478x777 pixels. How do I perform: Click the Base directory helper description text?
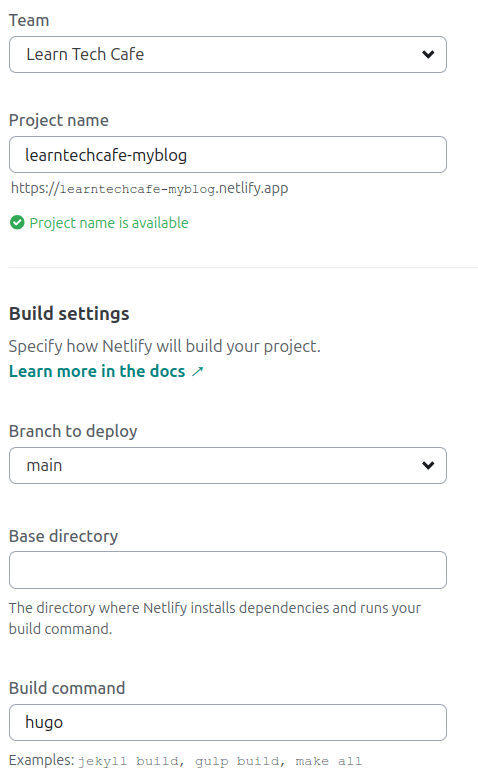coord(215,618)
